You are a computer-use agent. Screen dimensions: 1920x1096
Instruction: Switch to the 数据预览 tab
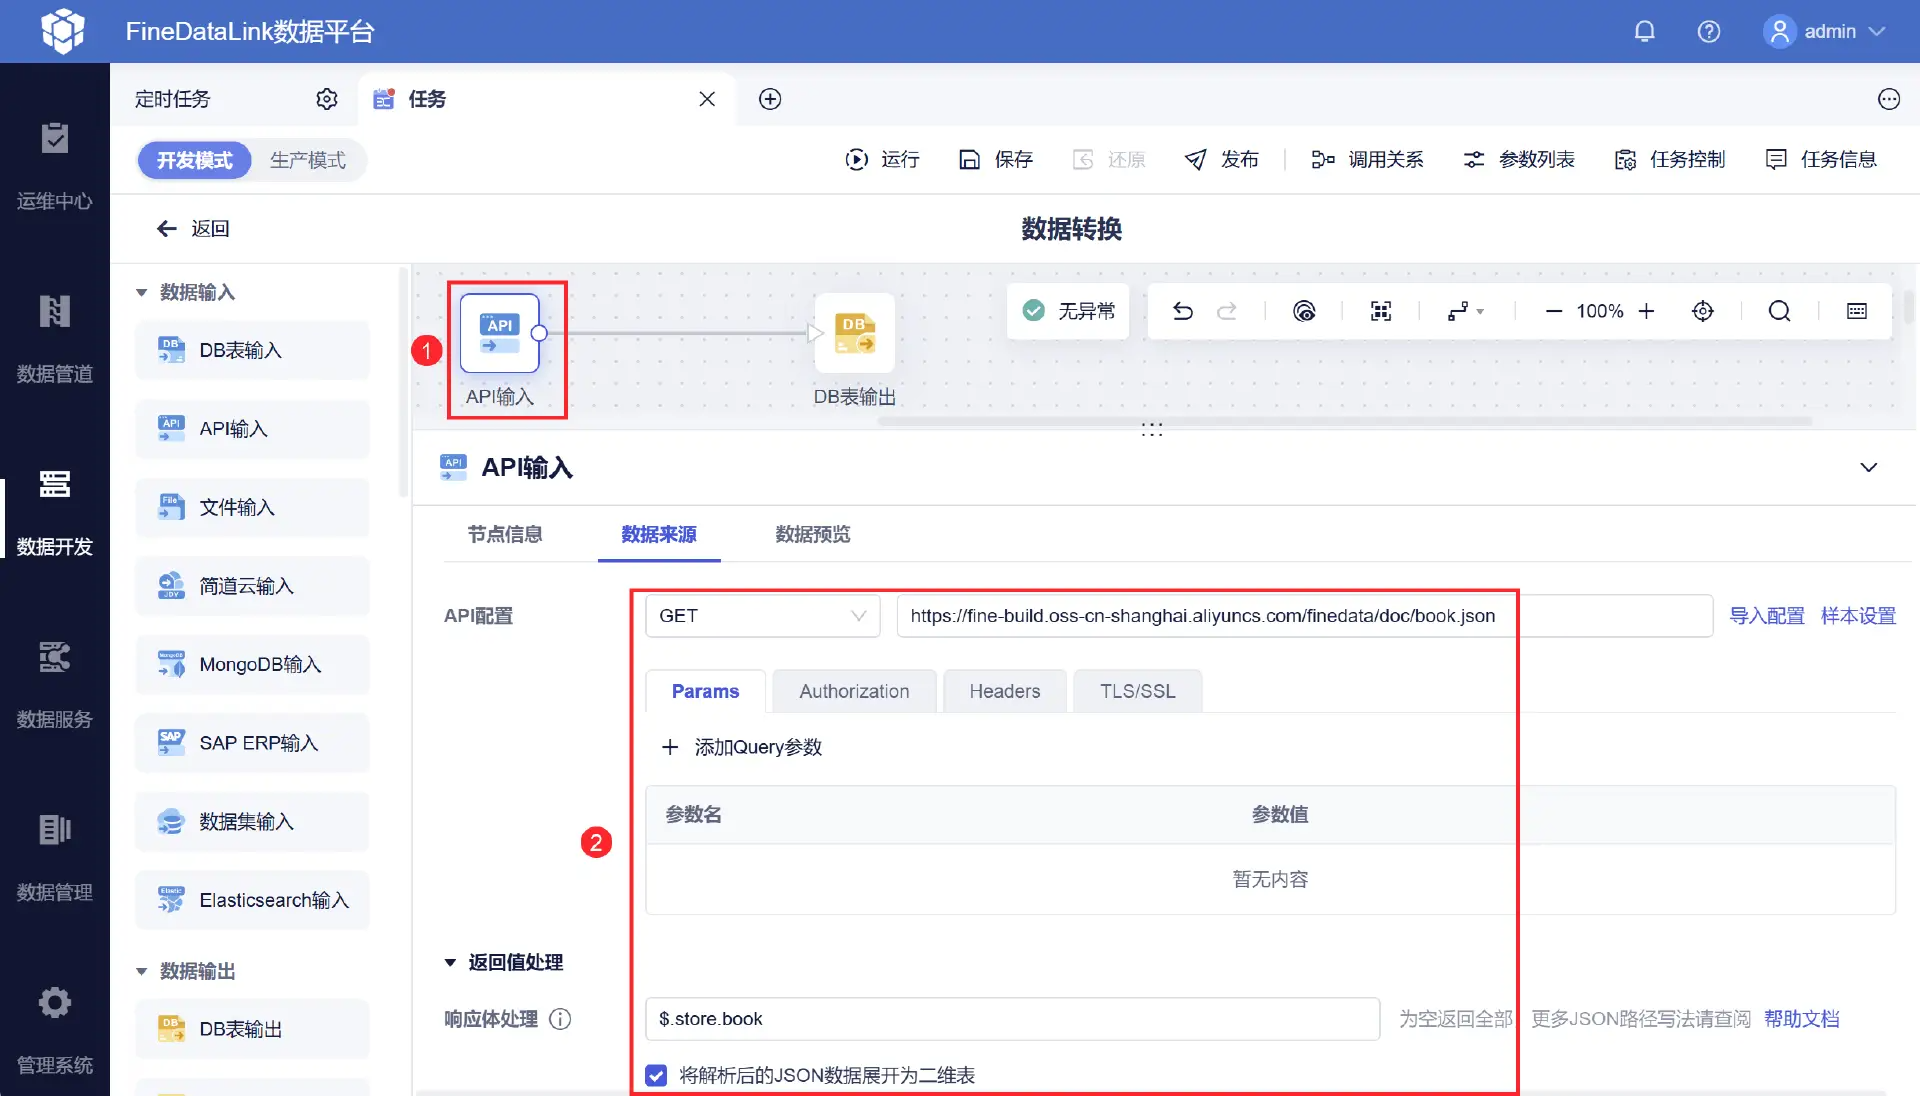tap(812, 534)
